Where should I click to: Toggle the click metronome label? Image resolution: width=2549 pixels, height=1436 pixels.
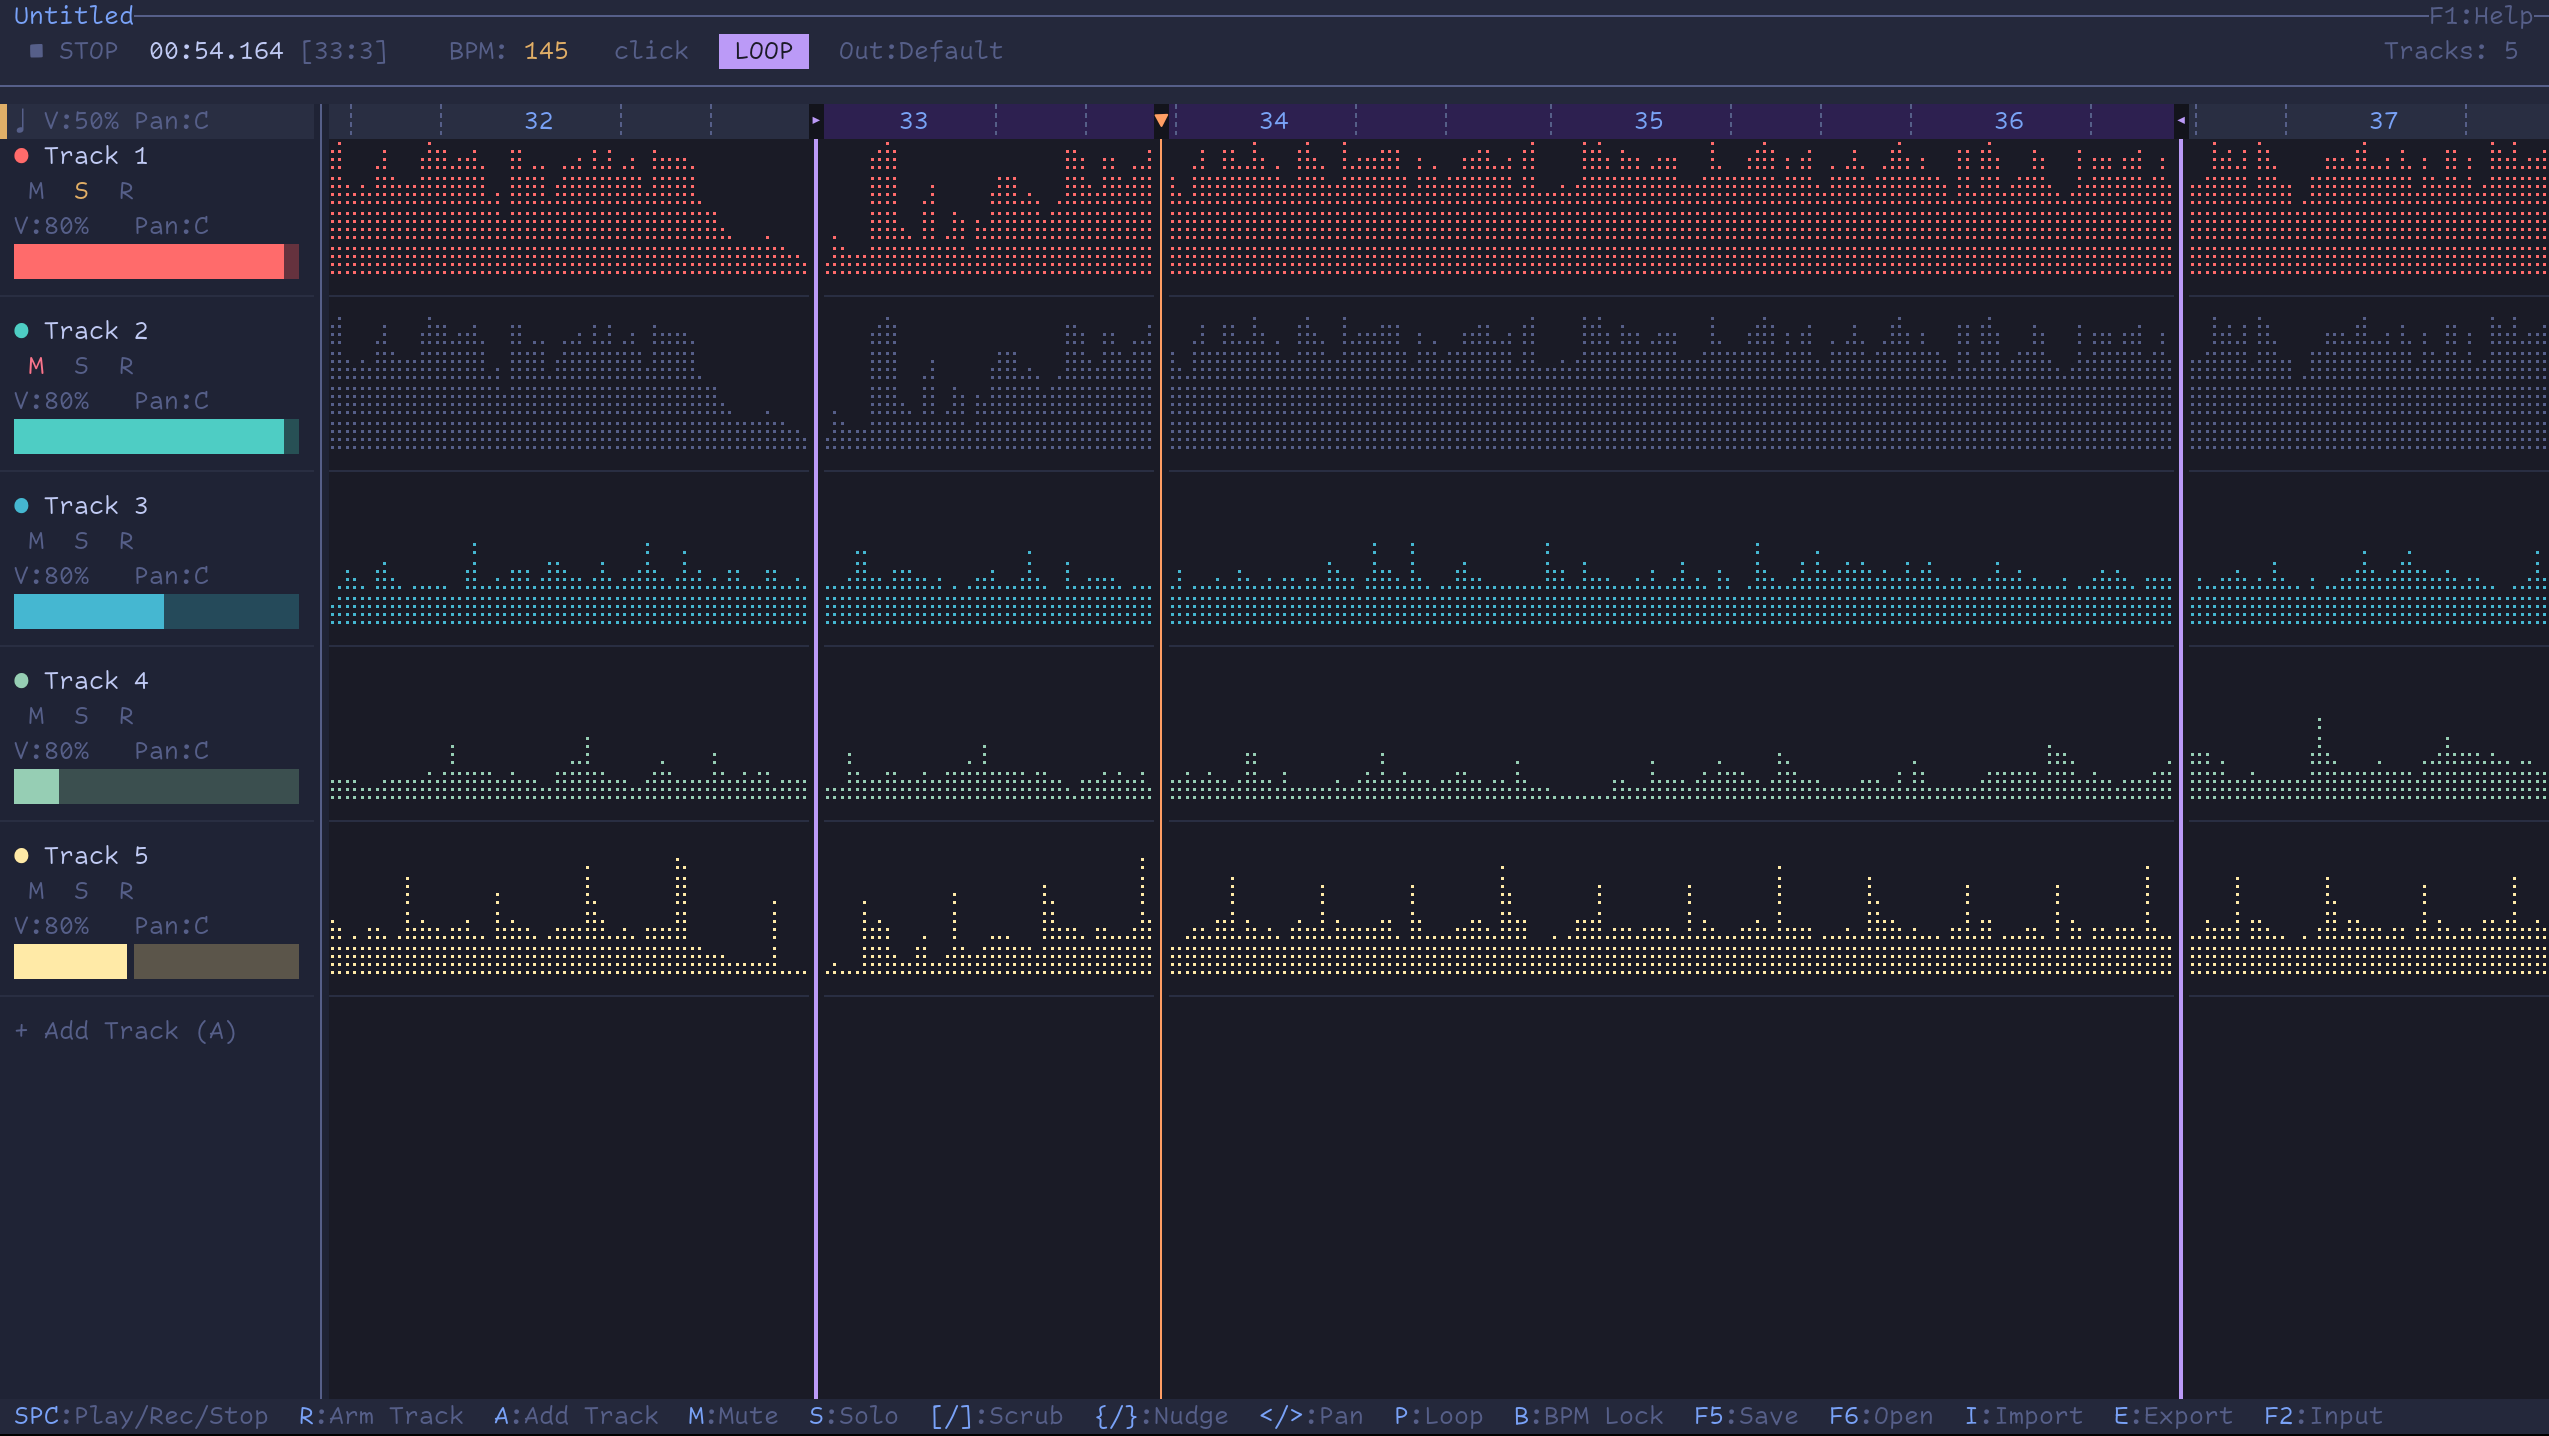651,51
